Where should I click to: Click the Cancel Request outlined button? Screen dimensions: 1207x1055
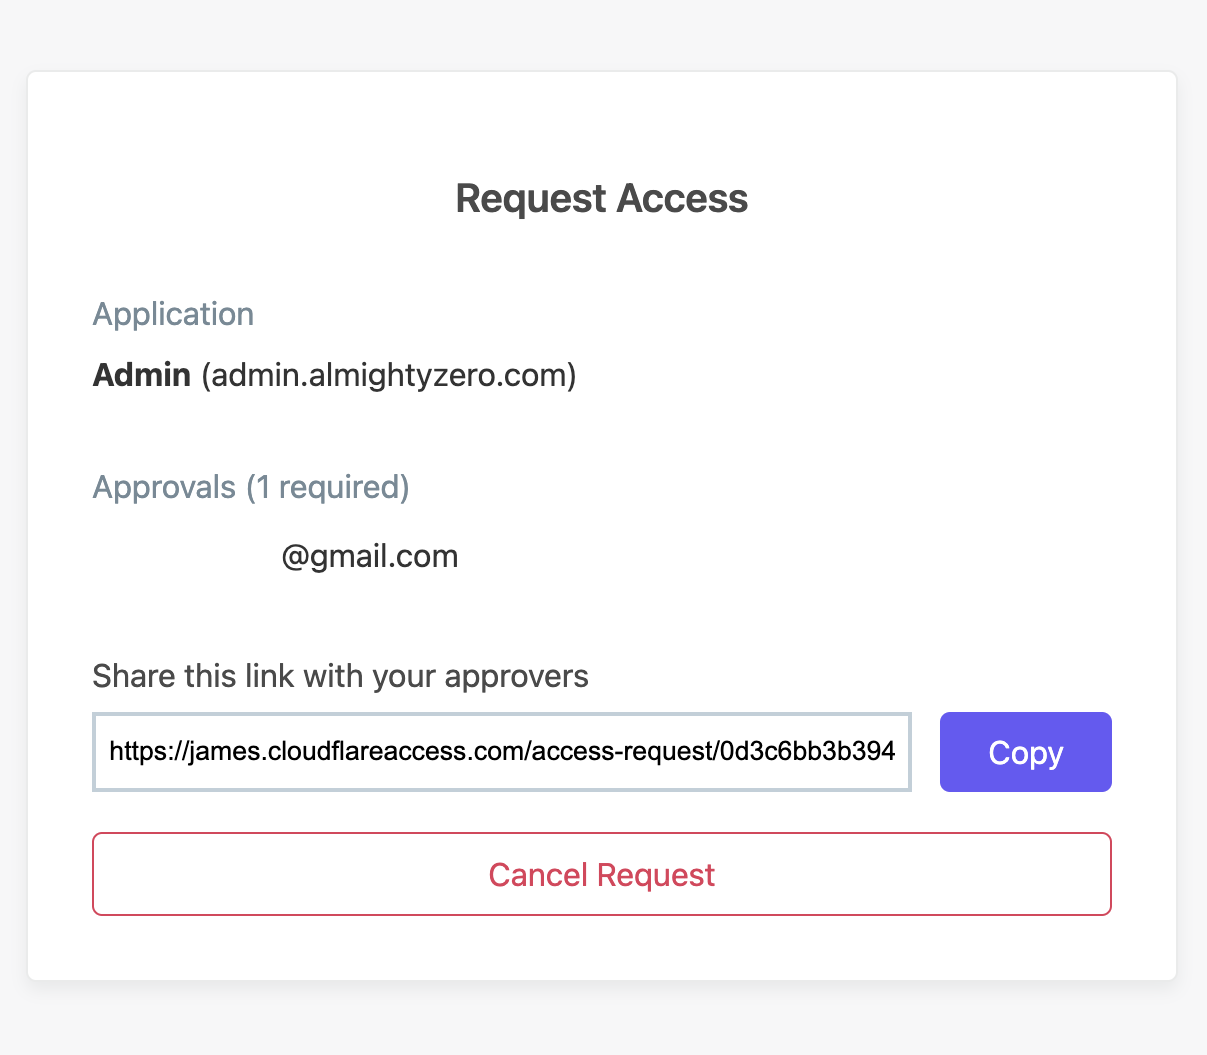[x=601, y=874]
